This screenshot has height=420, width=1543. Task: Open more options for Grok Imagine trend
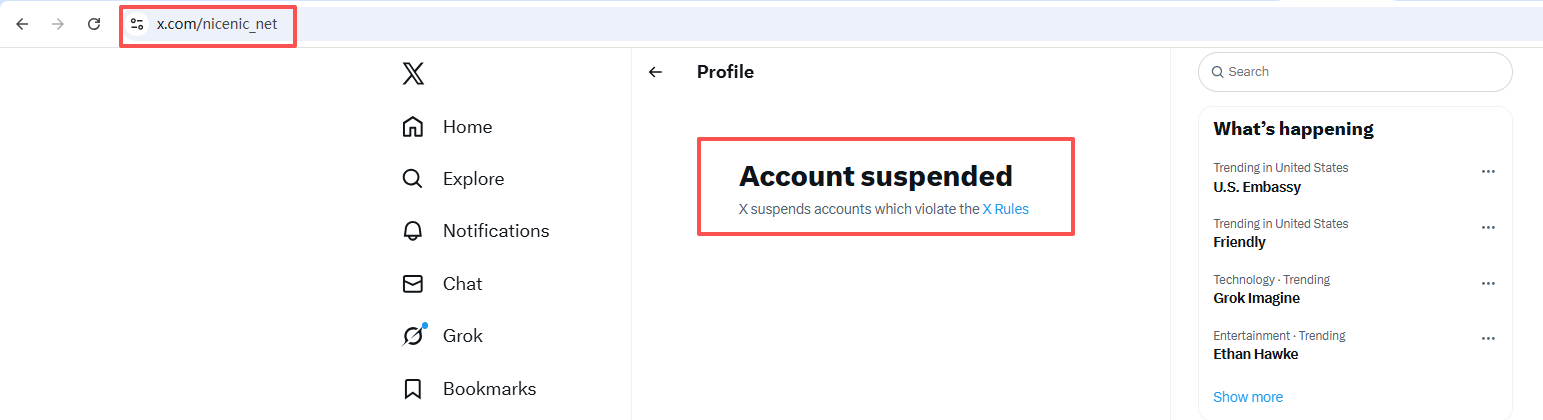click(x=1488, y=283)
